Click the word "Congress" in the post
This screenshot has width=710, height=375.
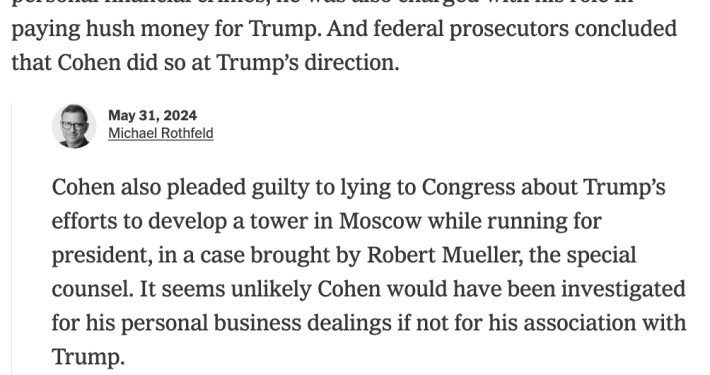pos(469,188)
